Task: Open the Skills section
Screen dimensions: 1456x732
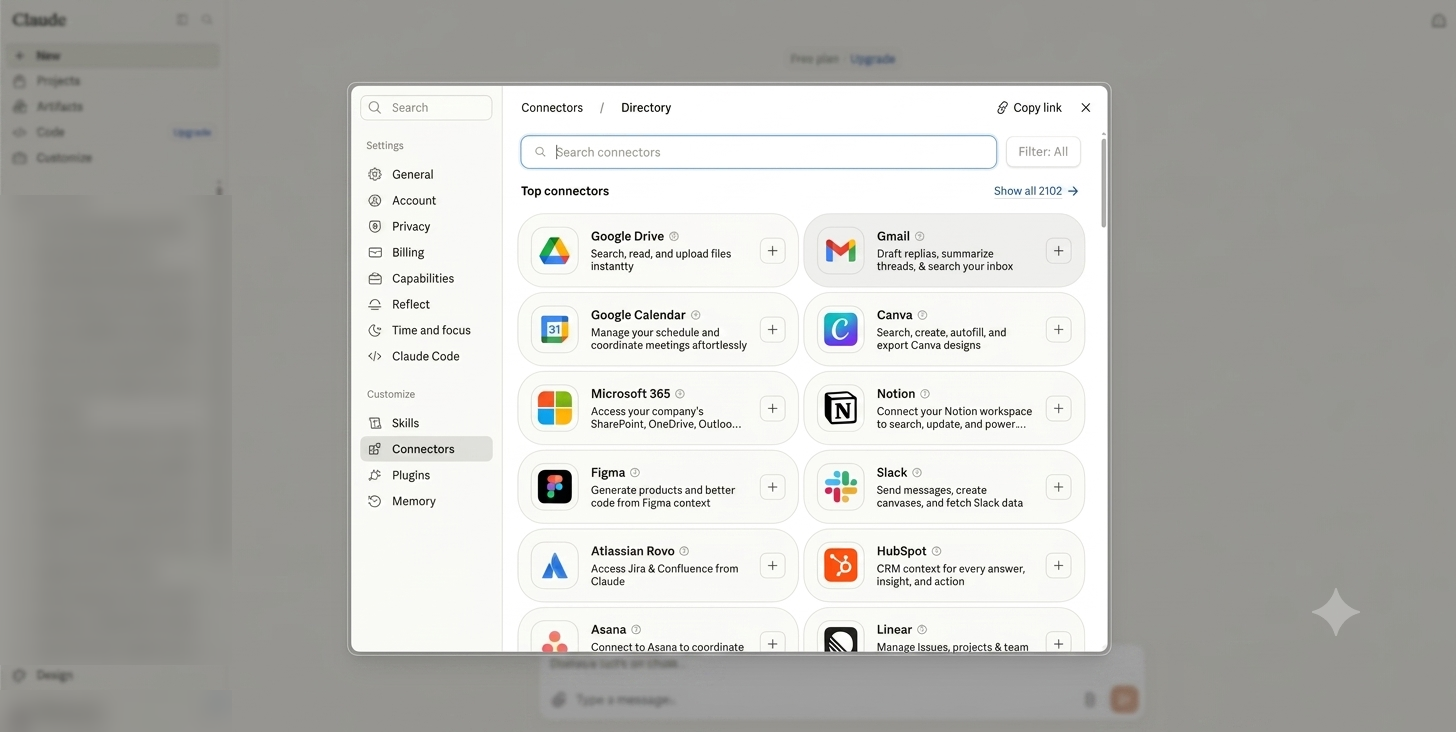Action: [426, 423]
